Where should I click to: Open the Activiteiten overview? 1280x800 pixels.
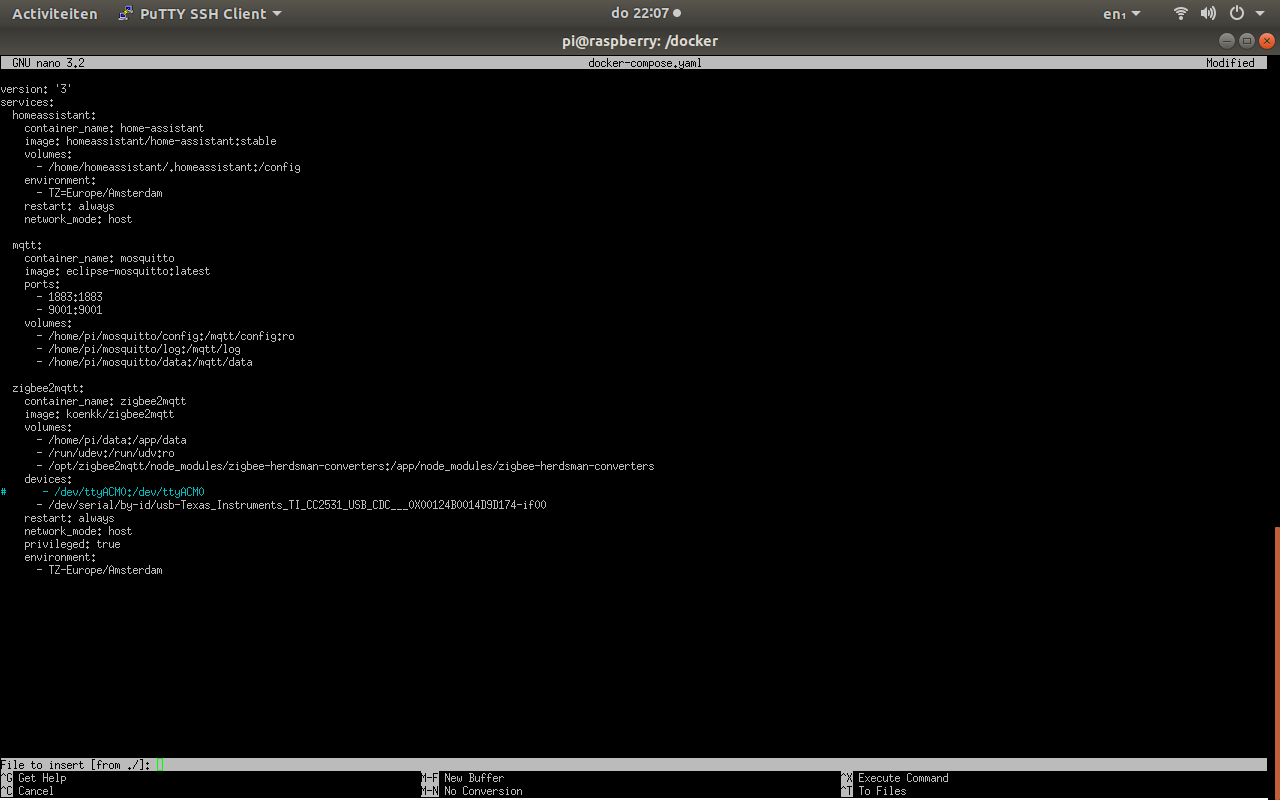(55, 13)
